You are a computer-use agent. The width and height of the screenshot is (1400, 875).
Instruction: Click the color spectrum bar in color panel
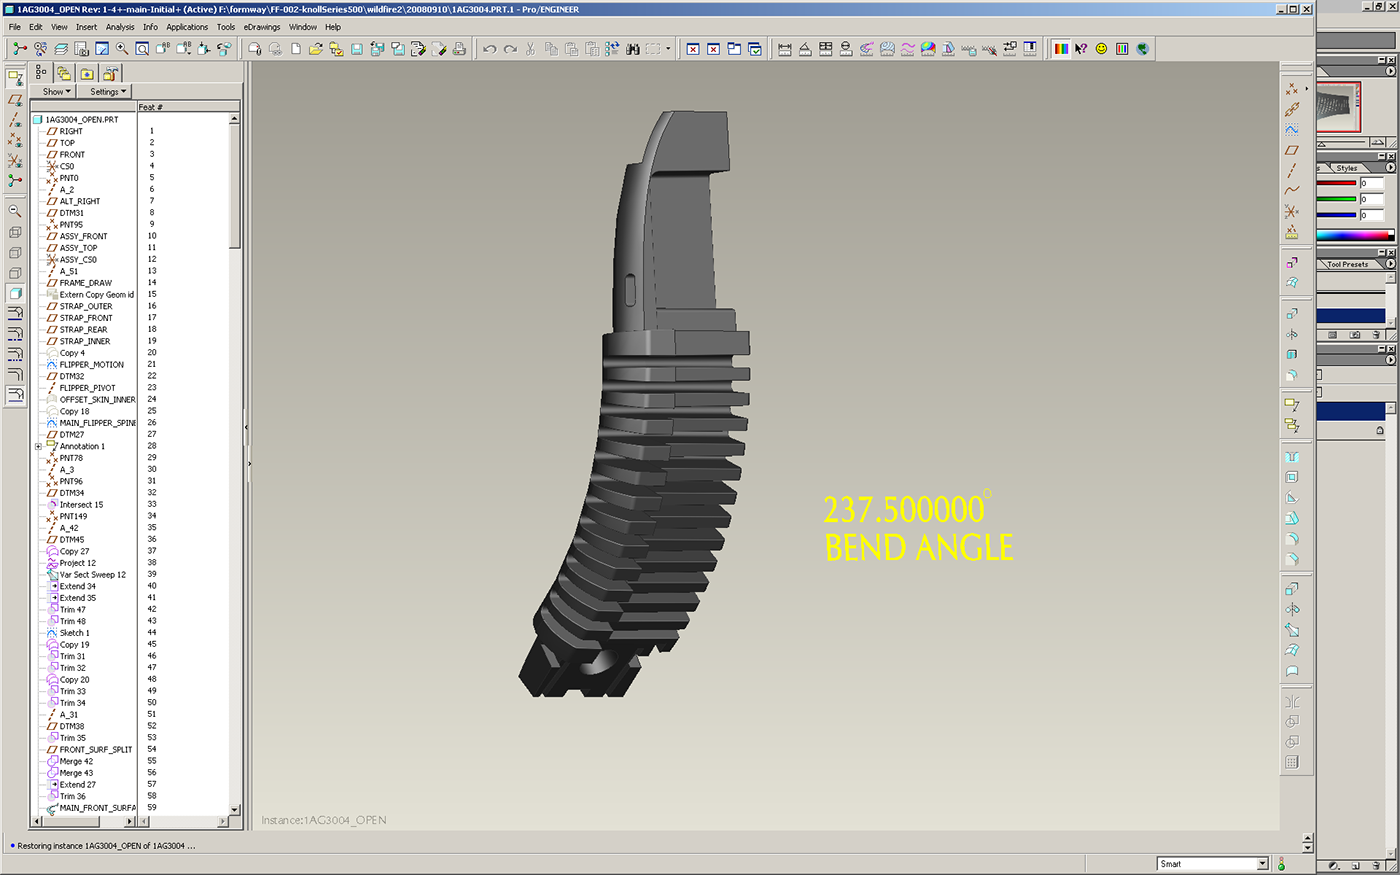(1354, 236)
